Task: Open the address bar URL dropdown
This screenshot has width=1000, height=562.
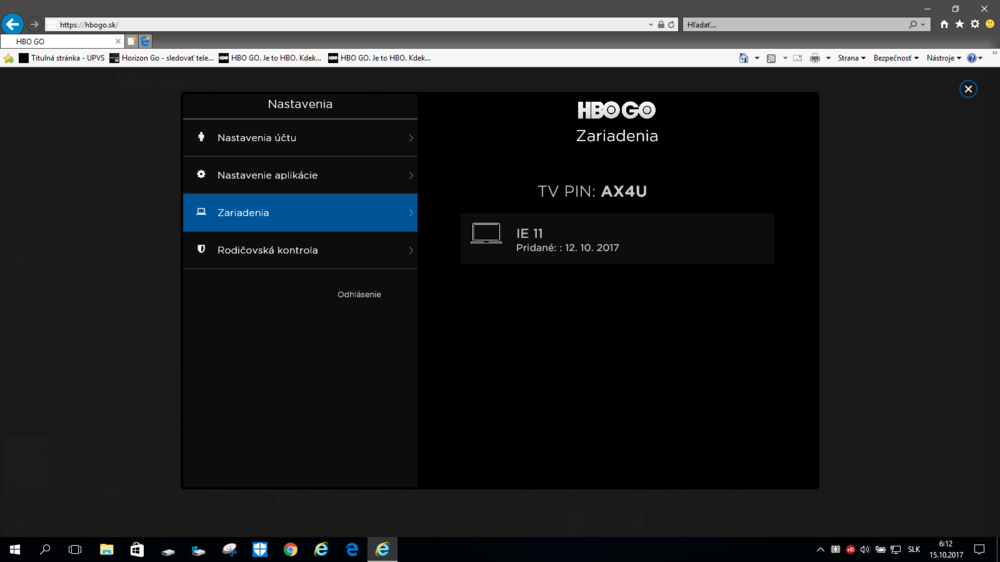Action: [x=651, y=24]
